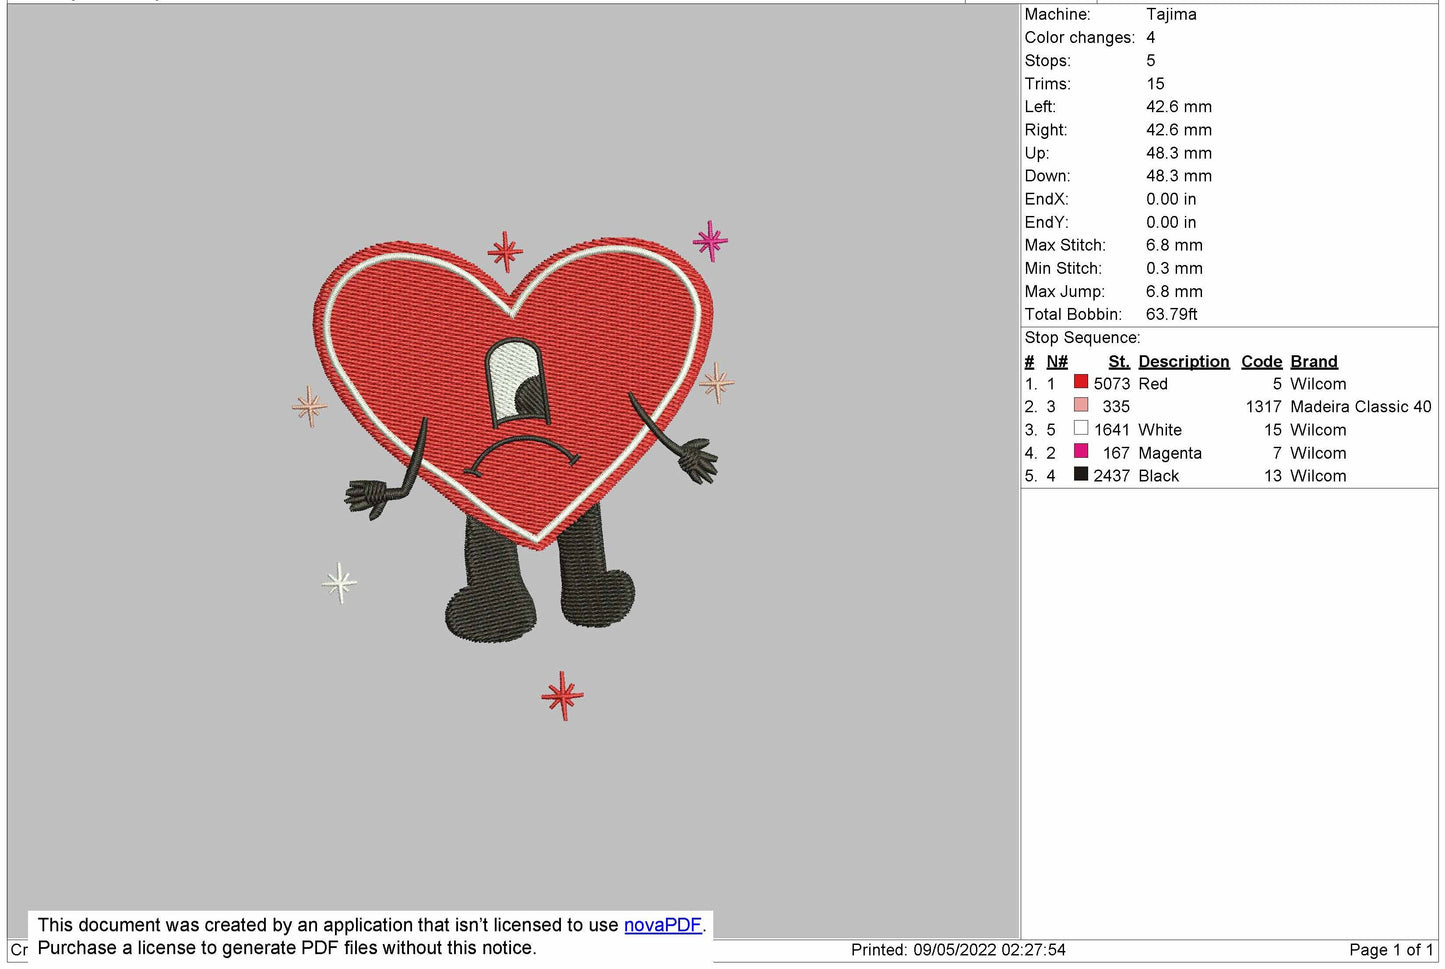Viewport: 1445px width, 969px height.
Task: Click the Page 1 of 1 indicator
Action: pyautogui.click(x=1390, y=950)
